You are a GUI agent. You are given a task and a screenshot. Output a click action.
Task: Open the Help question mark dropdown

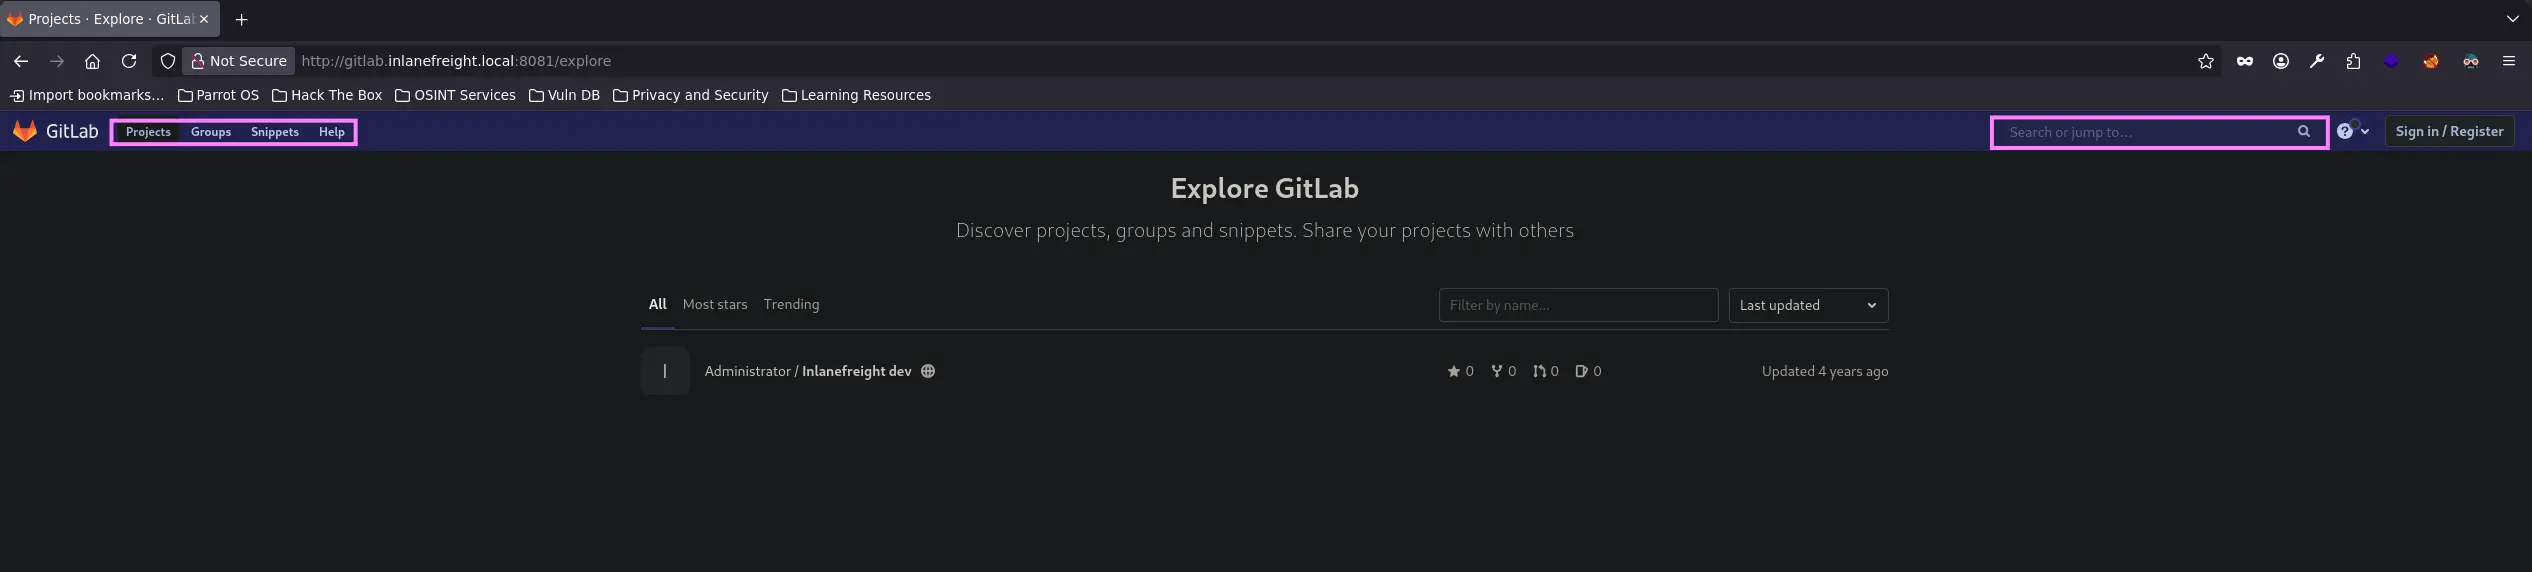[2352, 131]
